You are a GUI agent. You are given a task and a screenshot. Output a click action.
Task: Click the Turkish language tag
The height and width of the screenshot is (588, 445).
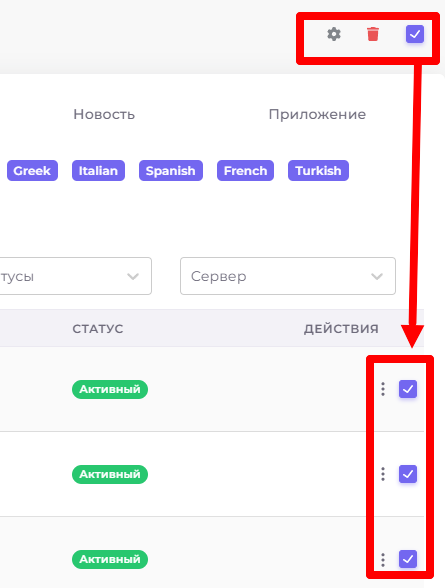318,171
